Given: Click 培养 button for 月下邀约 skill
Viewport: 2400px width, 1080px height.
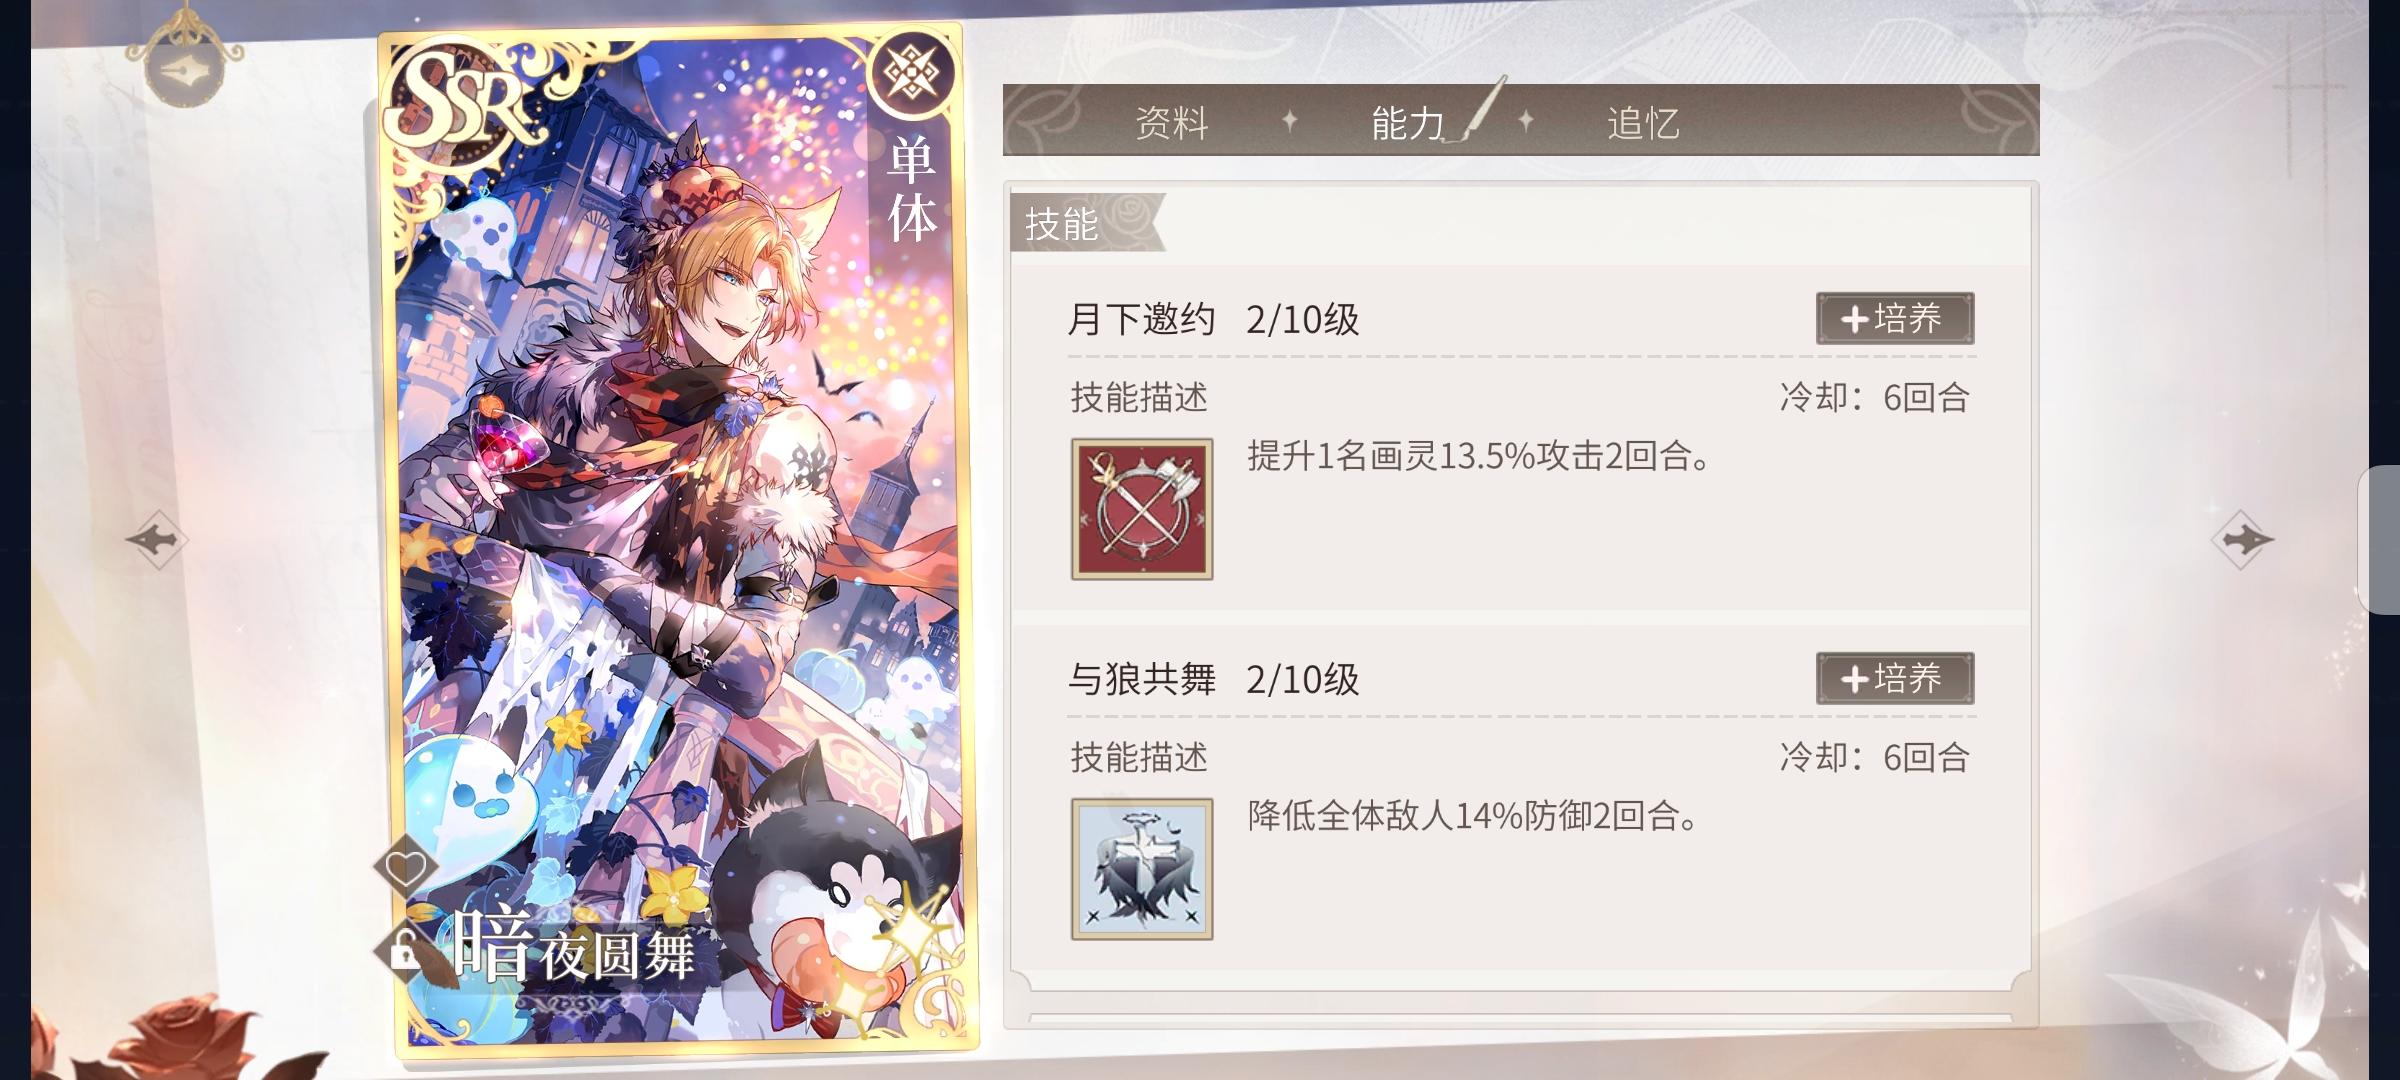Looking at the screenshot, I should [1895, 319].
